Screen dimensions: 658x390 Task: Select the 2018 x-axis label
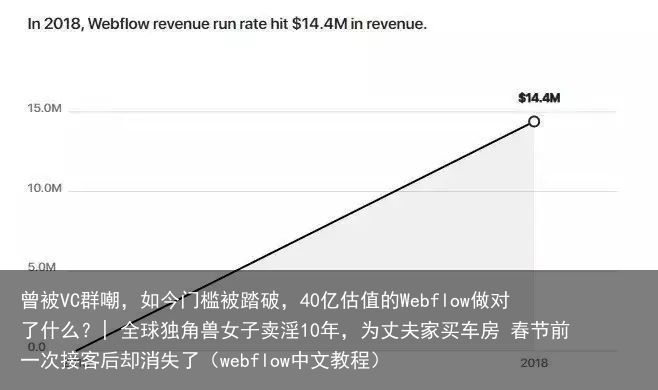(534, 363)
